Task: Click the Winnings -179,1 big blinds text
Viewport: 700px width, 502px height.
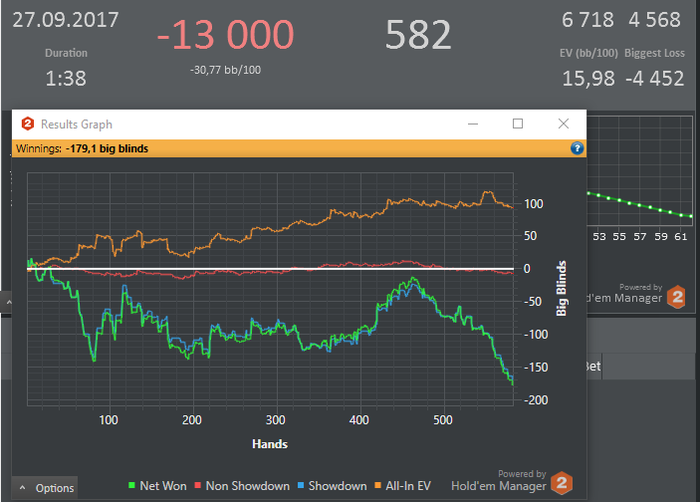Action: click(82, 148)
